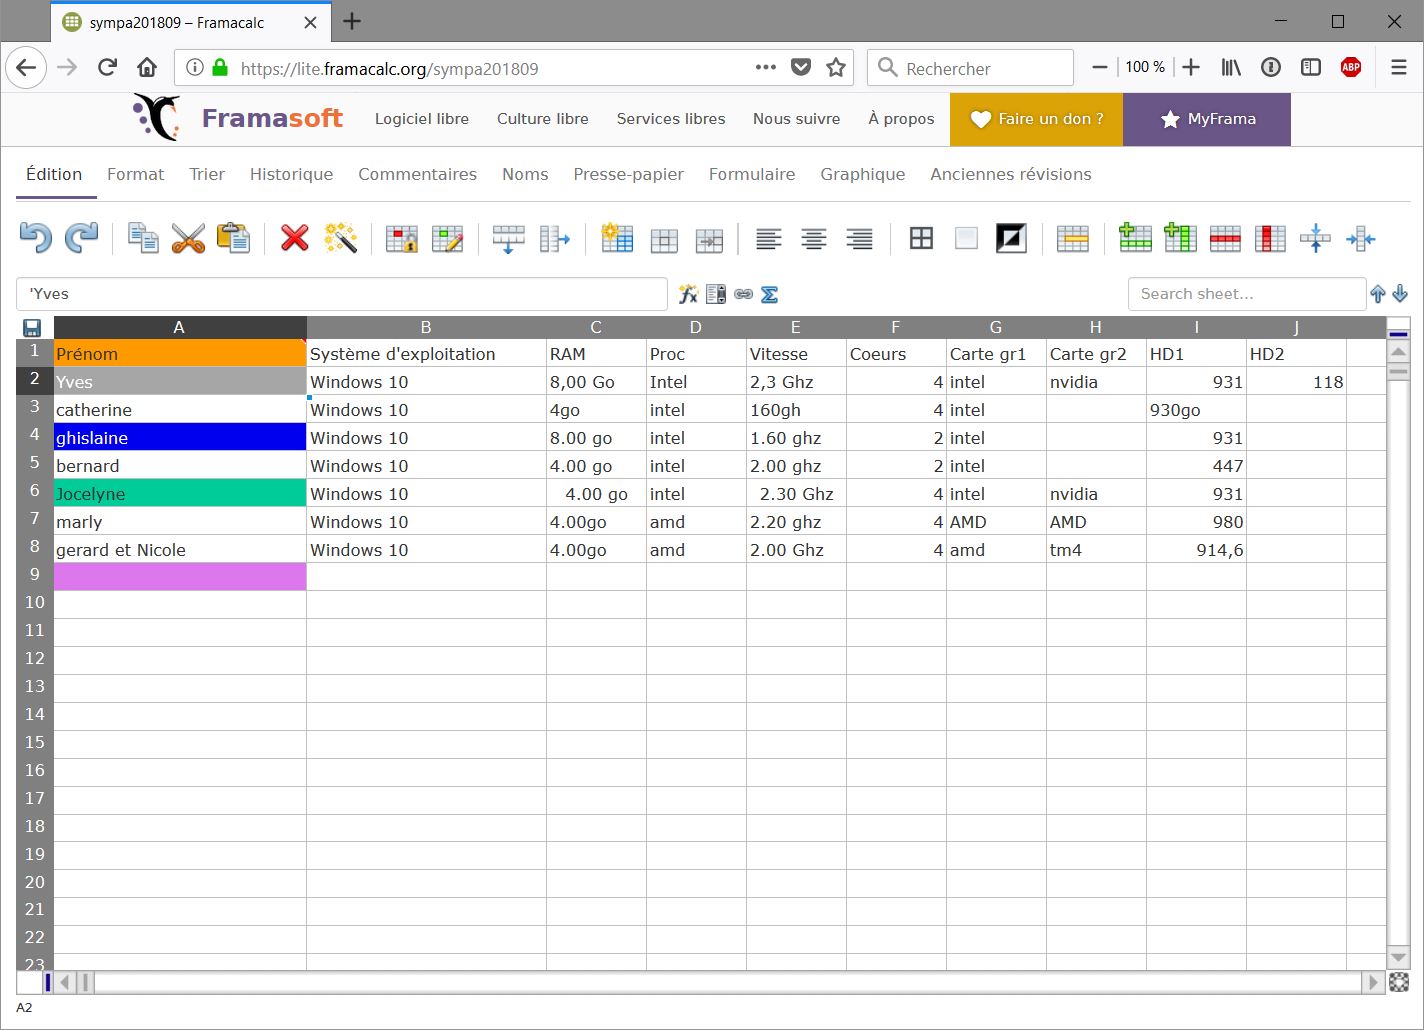Insert a new row
The image size is (1424, 1030).
click(x=1135, y=238)
